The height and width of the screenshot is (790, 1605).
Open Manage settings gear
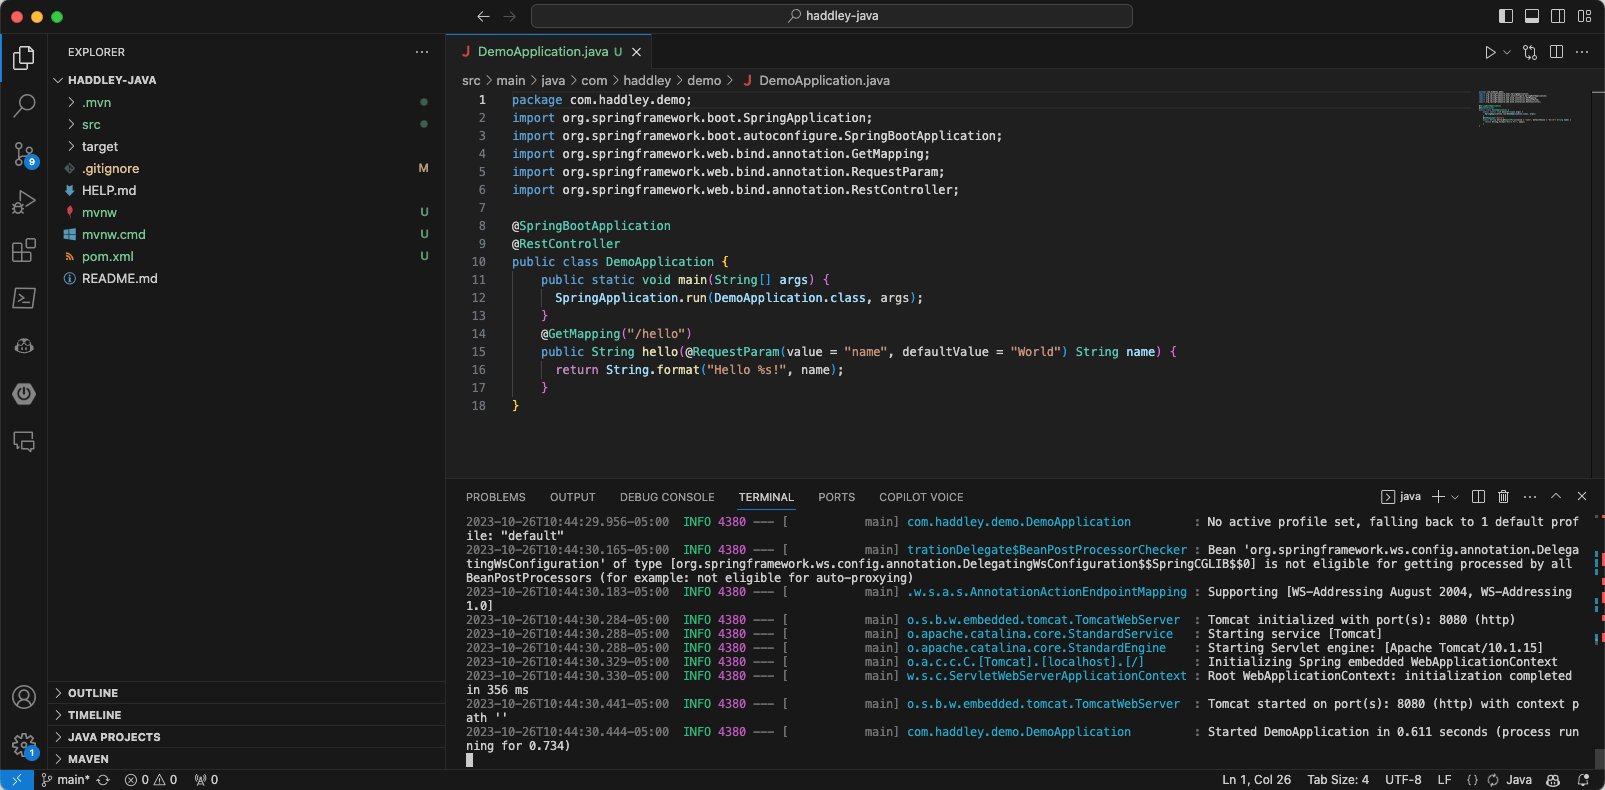tap(24, 744)
